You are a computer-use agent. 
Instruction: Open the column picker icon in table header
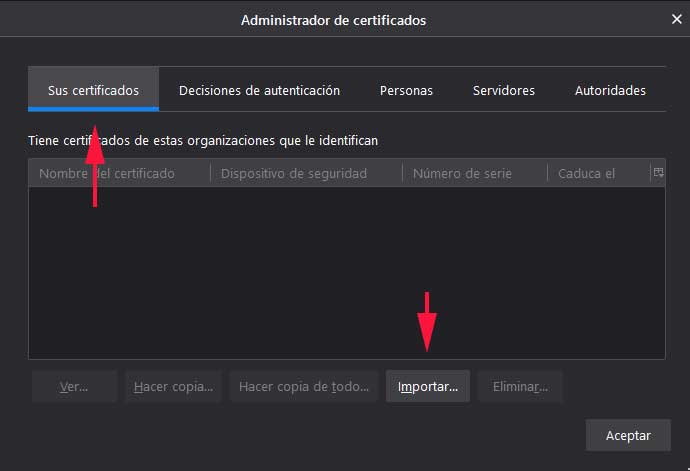(x=658, y=173)
